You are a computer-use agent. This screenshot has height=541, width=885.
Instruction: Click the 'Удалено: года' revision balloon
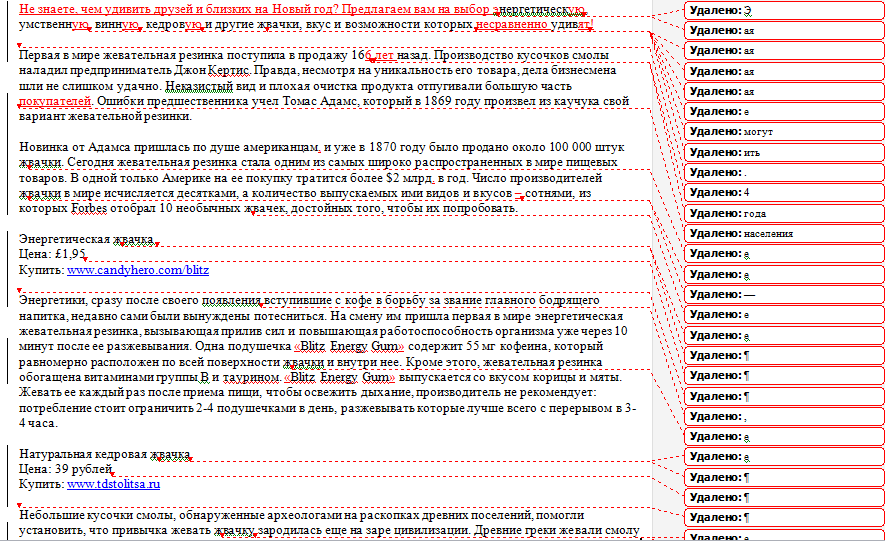tap(784, 213)
